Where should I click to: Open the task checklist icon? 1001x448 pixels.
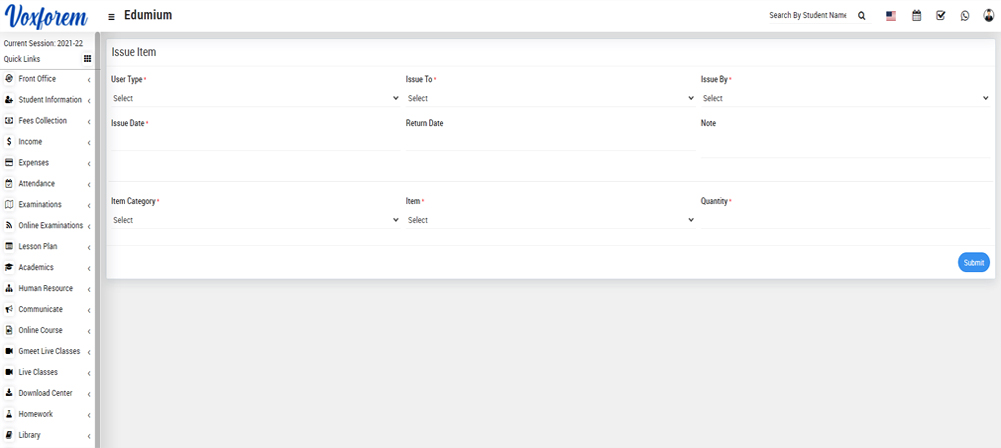[941, 16]
